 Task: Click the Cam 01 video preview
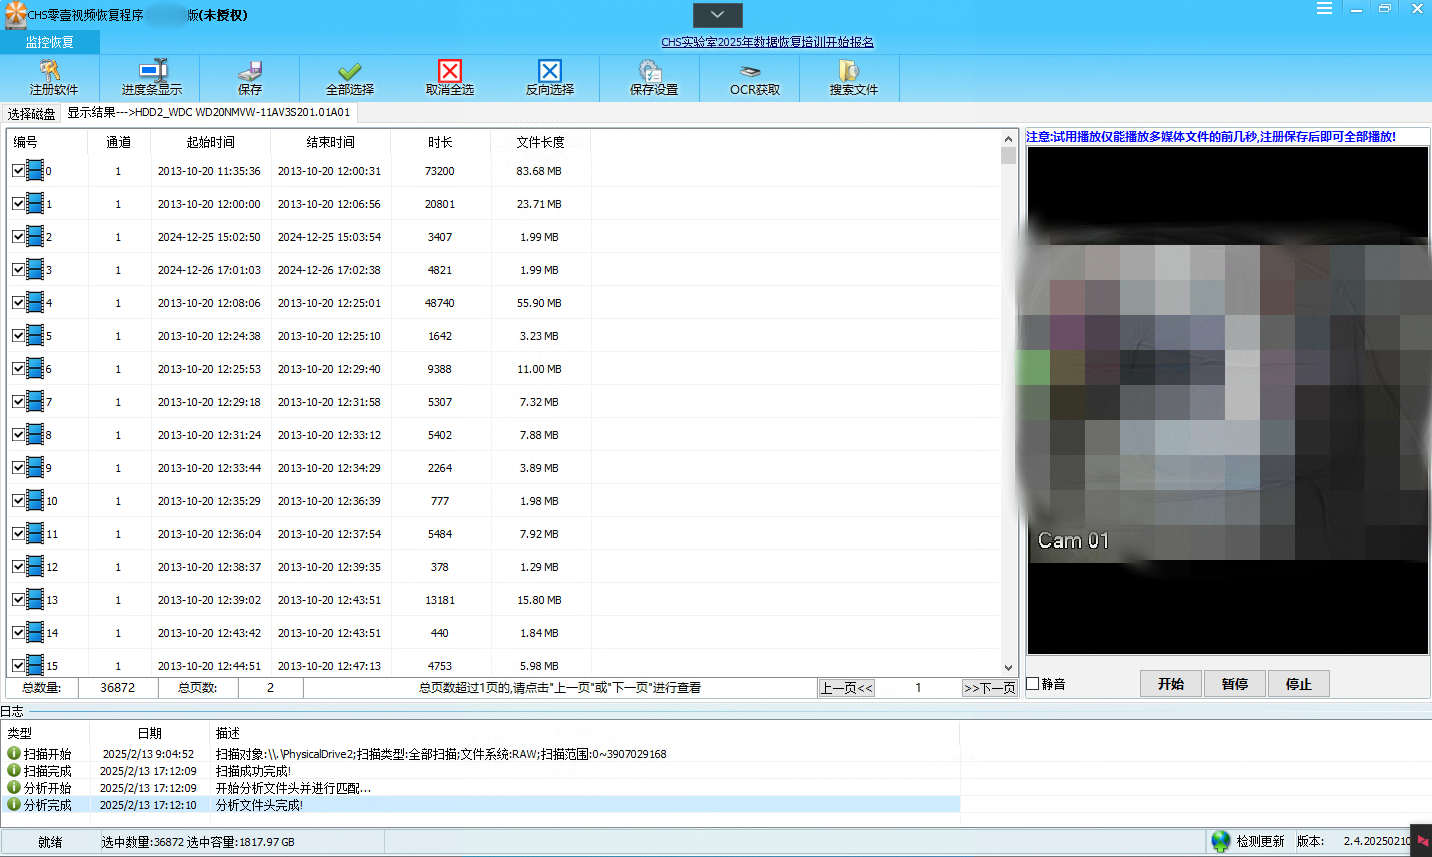pyautogui.click(x=1228, y=401)
